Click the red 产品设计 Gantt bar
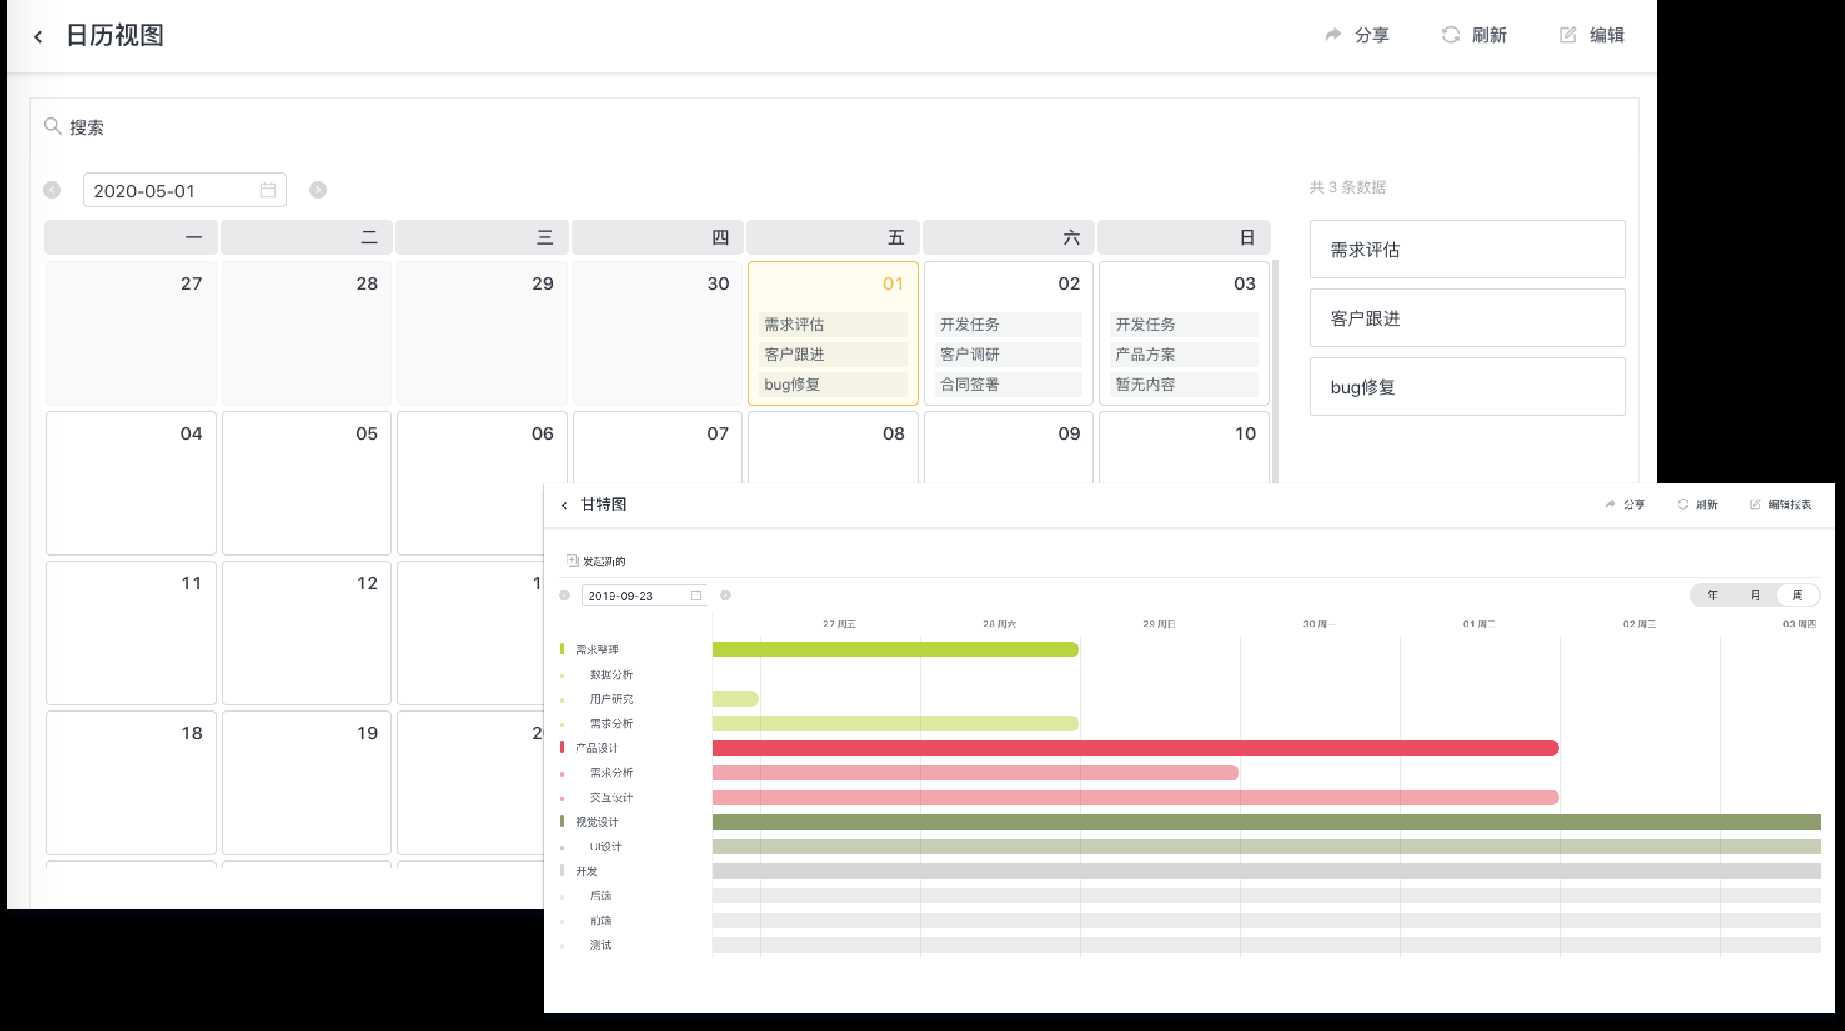Viewport: 1845px width, 1031px height. pyautogui.click(x=1136, y=748)
